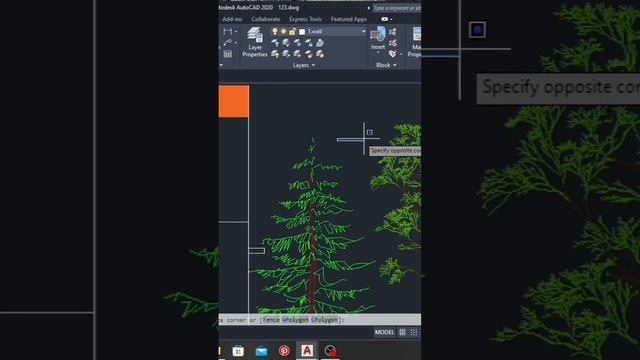Click the Edit Block icon beside Insert
This screenshot has width=640, height=360.
(x=393, y=43)
